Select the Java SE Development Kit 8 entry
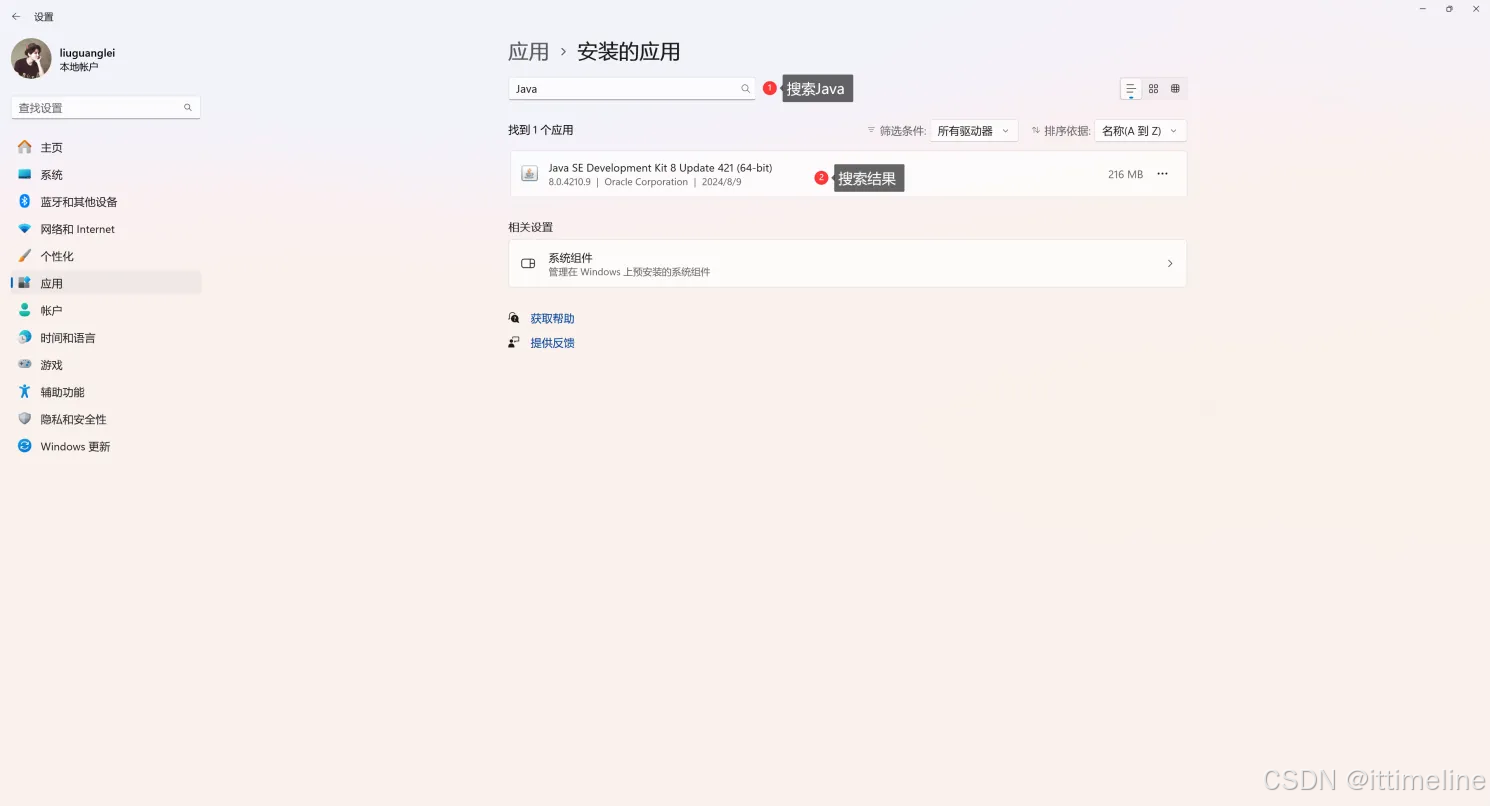1490x806 pixels. 848,174
